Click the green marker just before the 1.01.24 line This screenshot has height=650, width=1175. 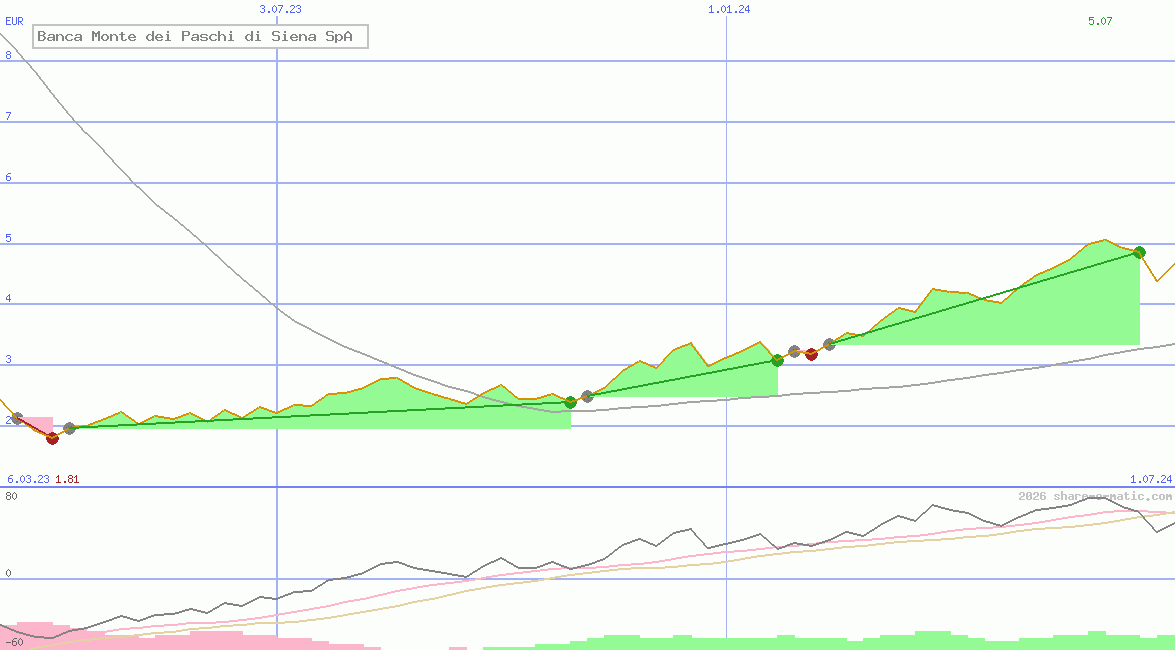pos(777,360)
